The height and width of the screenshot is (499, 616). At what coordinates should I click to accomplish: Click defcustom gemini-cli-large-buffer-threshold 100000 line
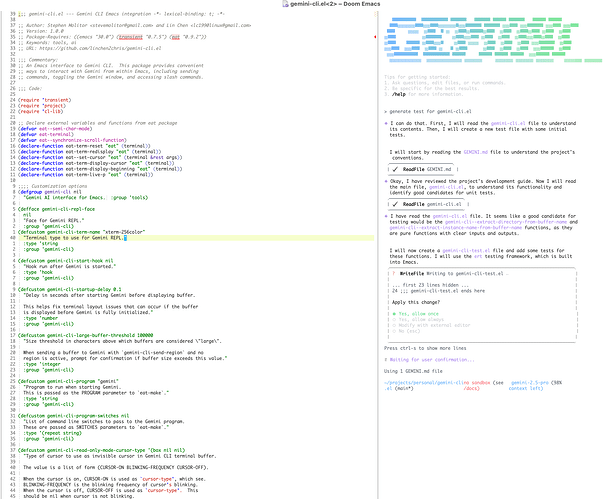click(86, 335)
